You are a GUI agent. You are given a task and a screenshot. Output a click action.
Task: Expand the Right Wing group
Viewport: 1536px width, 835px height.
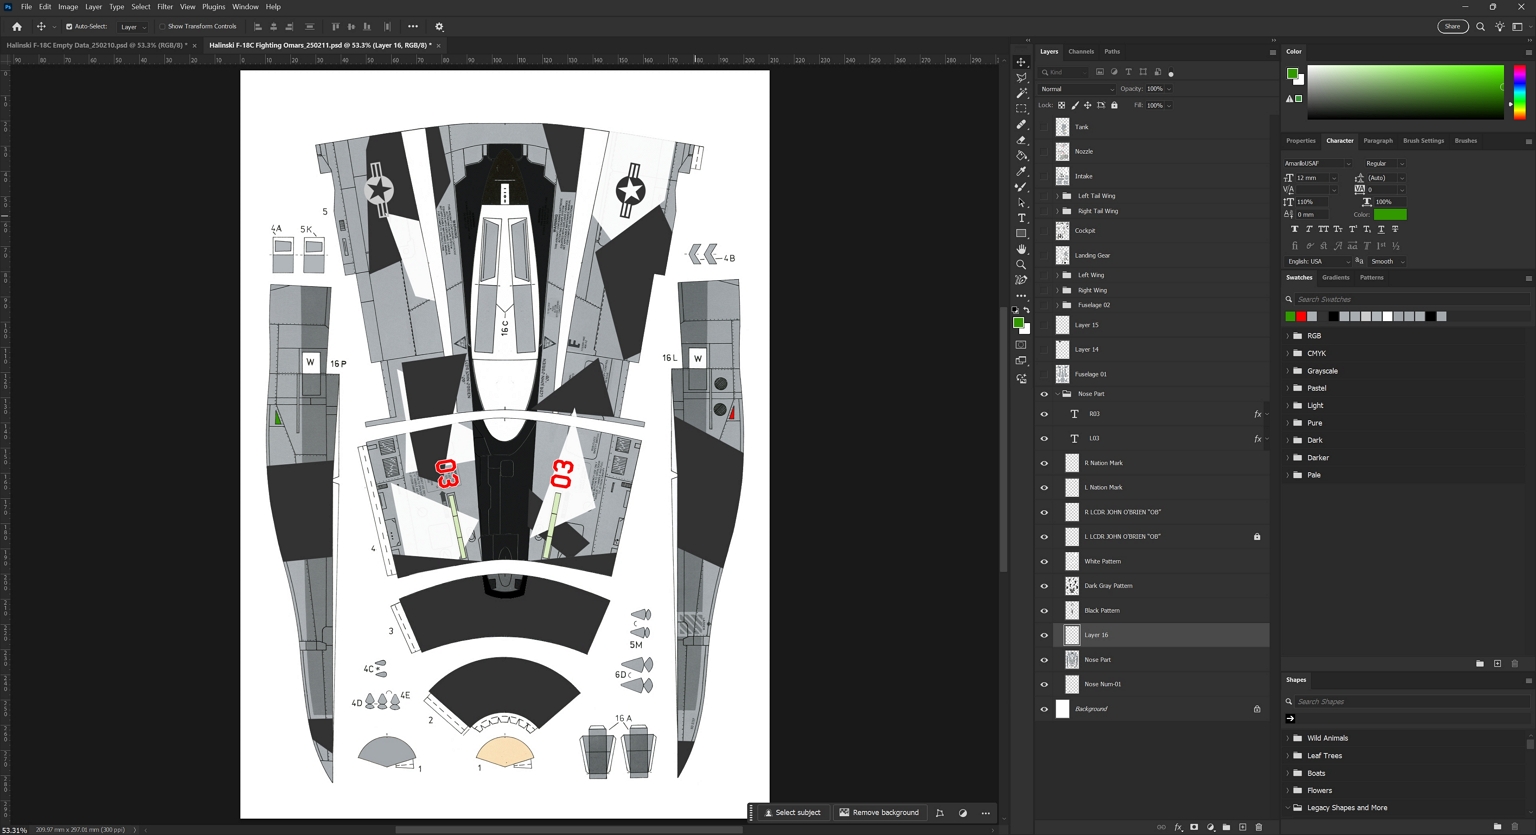1057,290
